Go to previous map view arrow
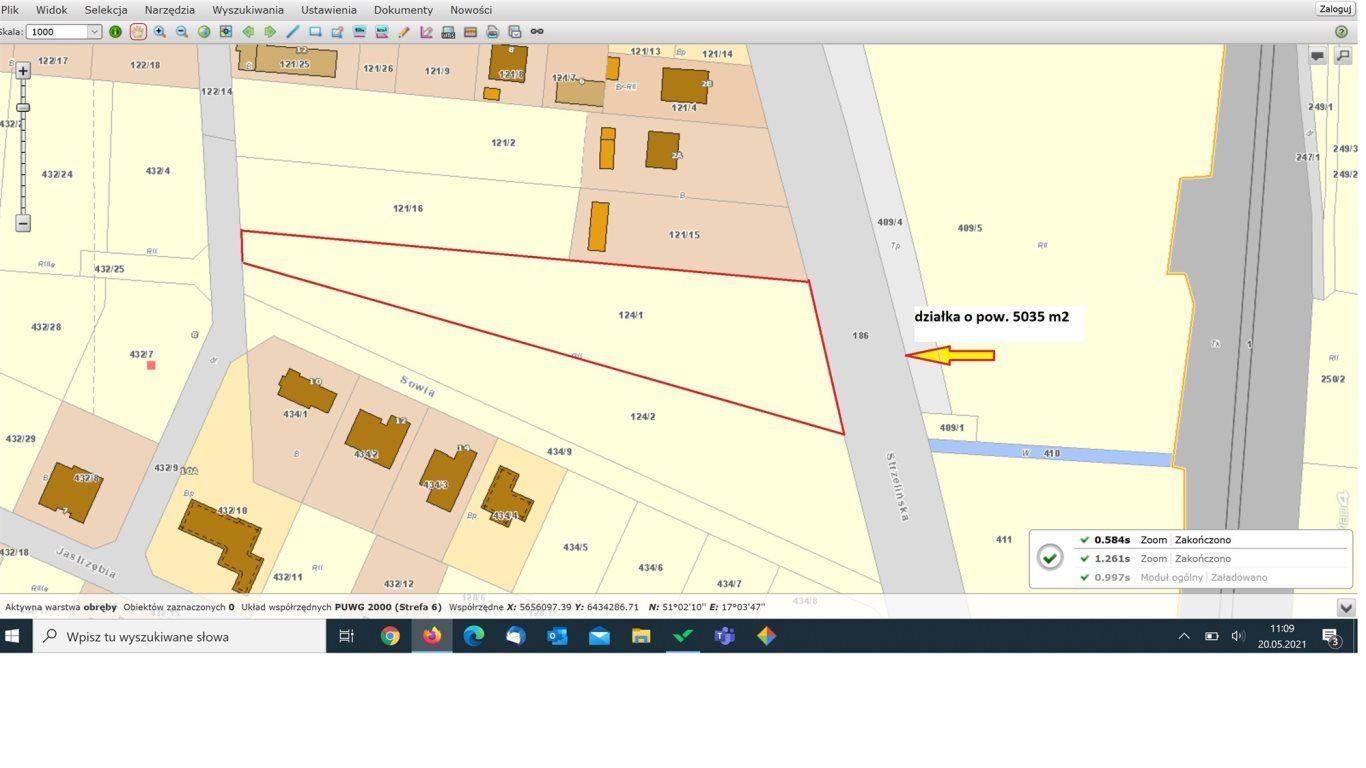The image size is (1366, 768). pos(248,32)
